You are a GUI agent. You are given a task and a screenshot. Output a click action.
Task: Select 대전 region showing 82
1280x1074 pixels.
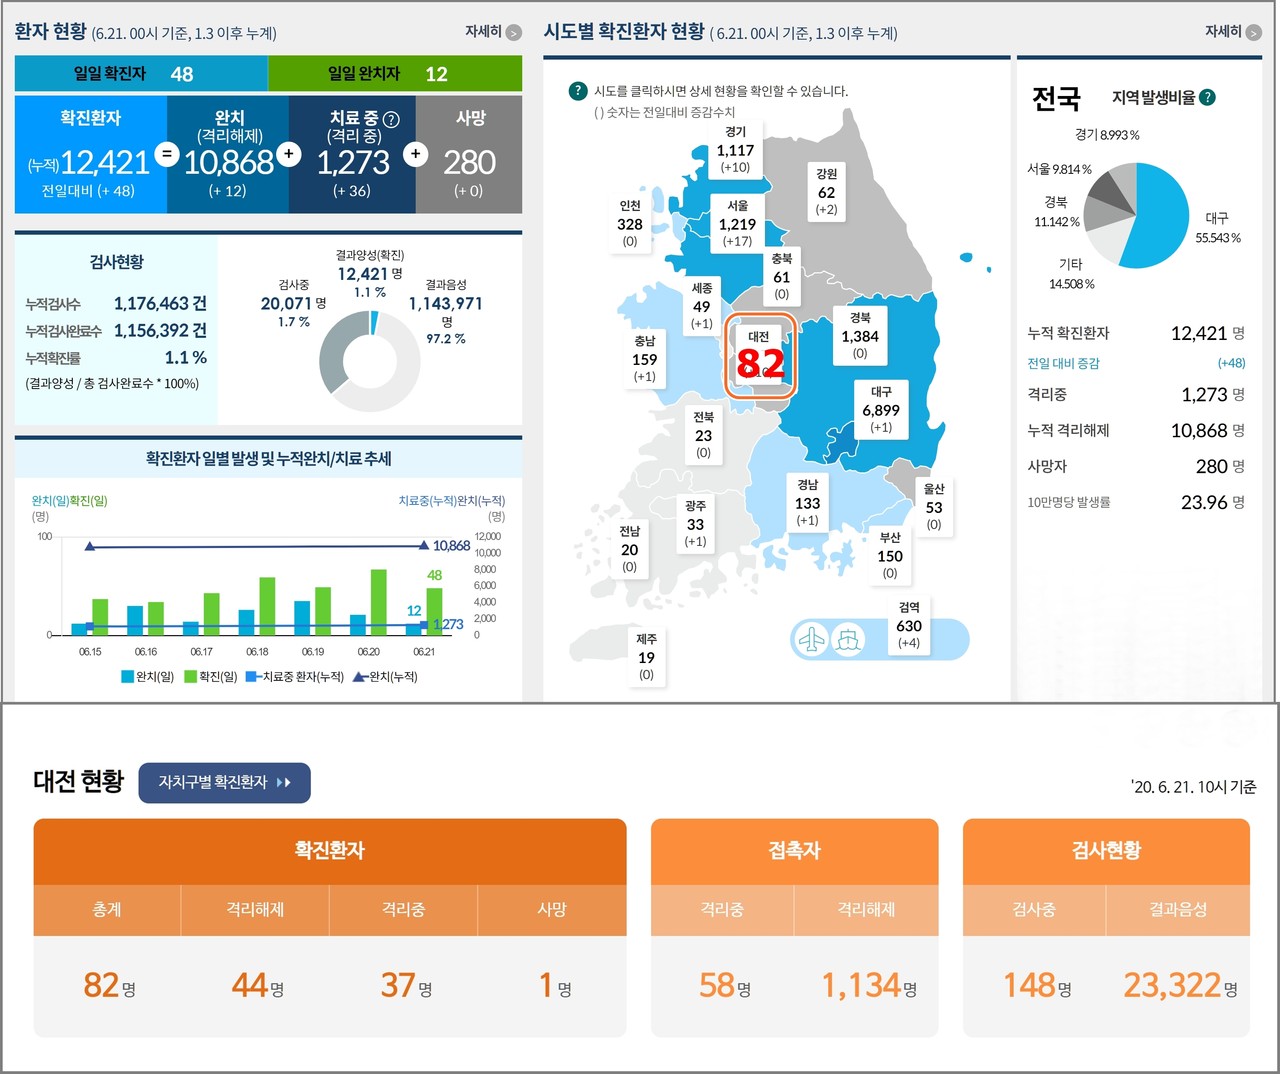(x=760, y=356)
